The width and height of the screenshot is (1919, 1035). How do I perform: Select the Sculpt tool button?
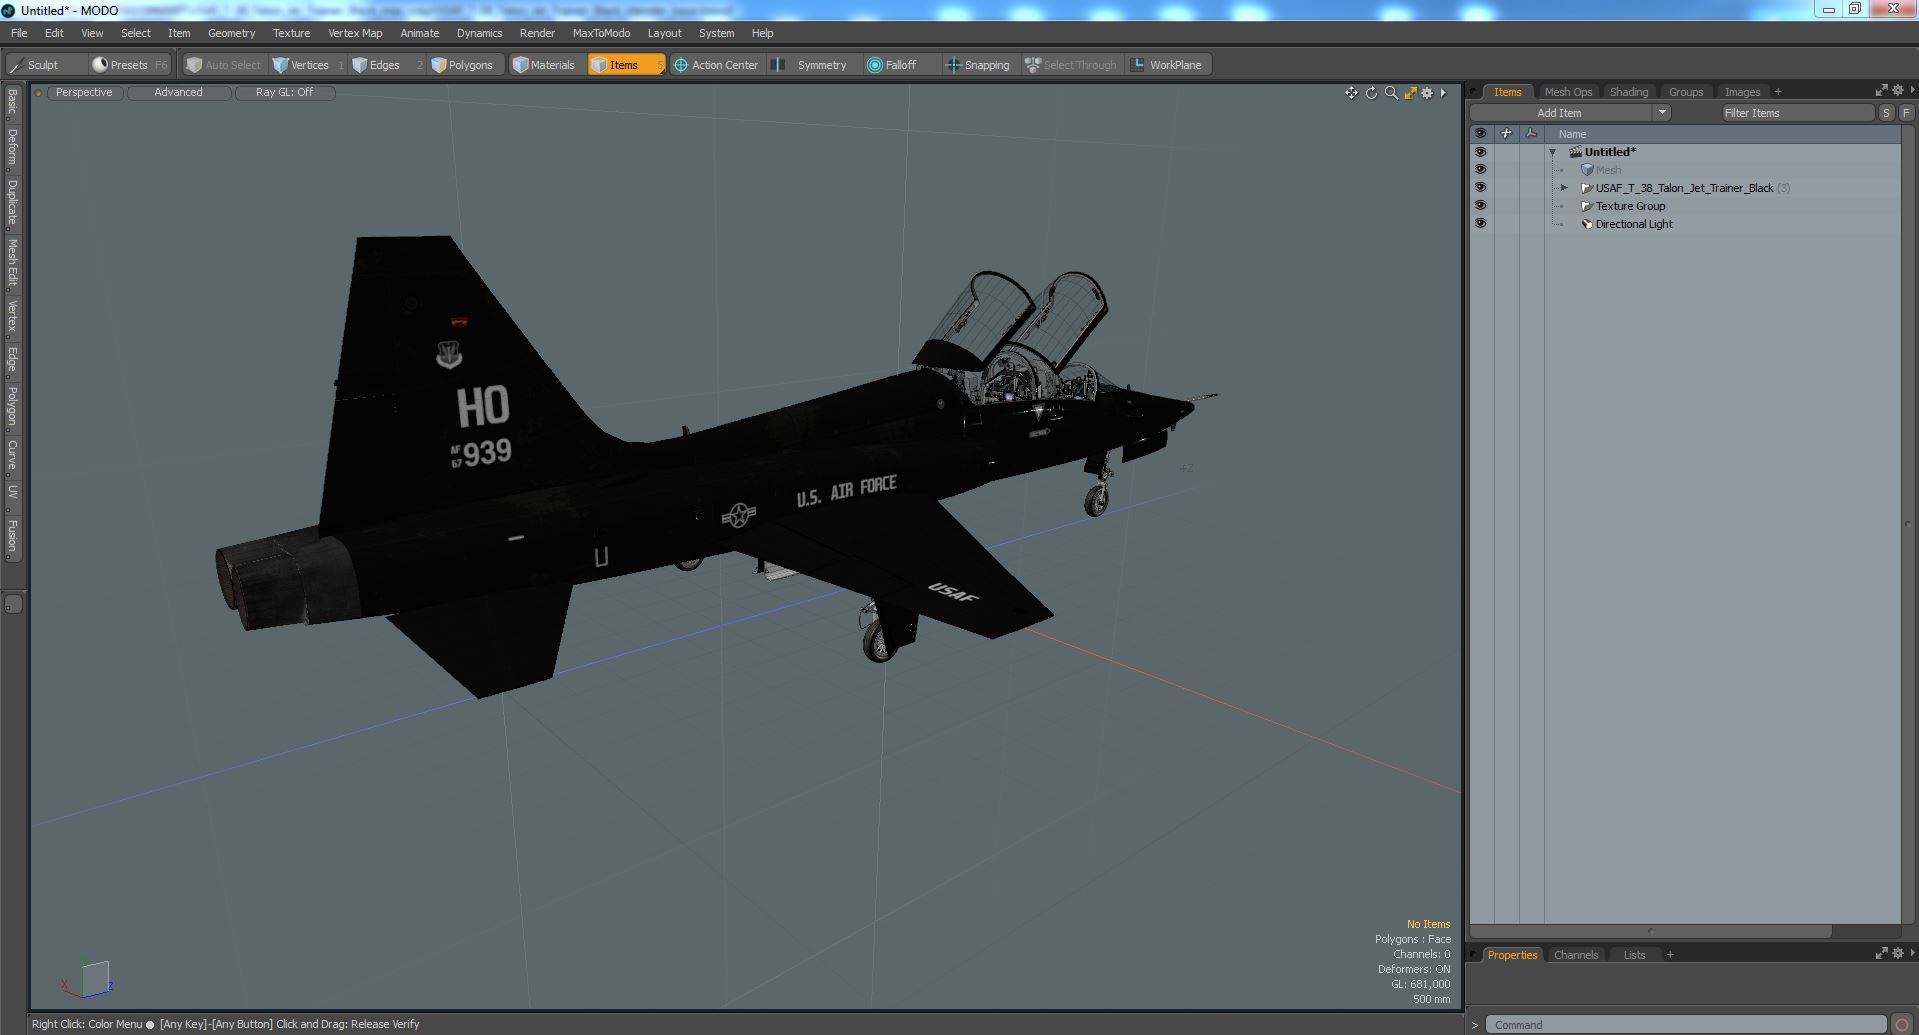coord(45,65)
